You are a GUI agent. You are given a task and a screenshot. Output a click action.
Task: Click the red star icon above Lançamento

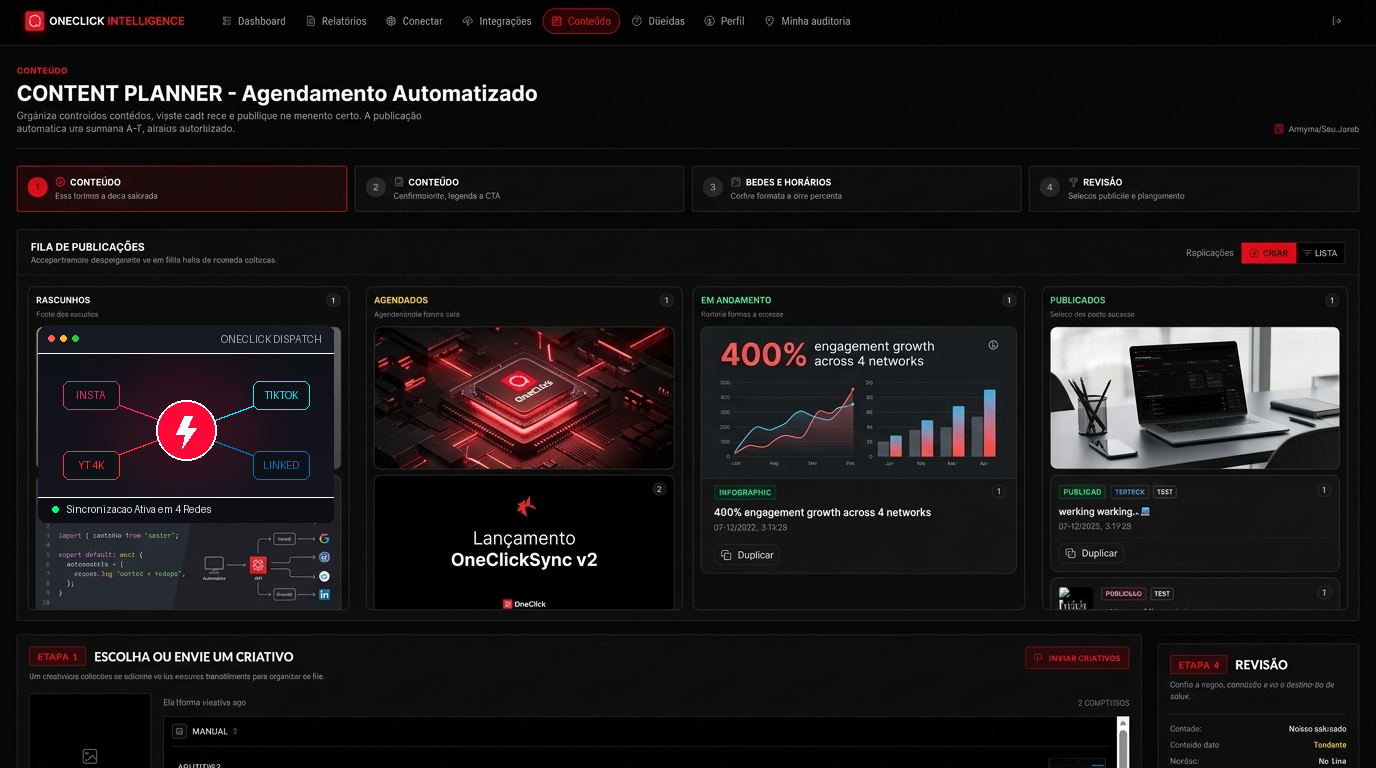tap(525, 506)
